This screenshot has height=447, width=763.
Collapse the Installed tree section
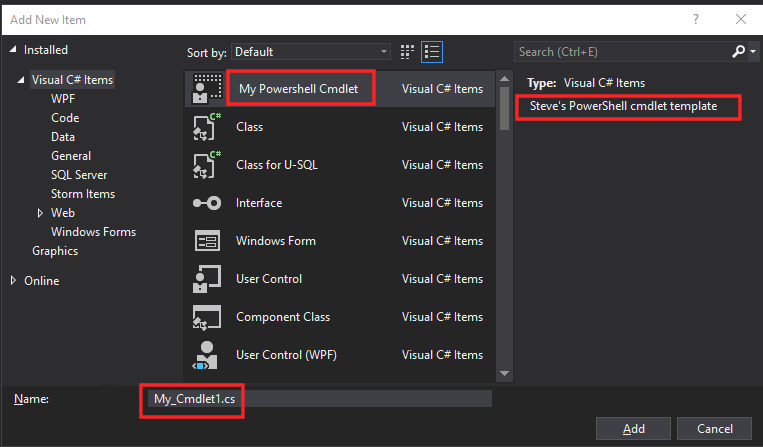[x=13, y=50]
